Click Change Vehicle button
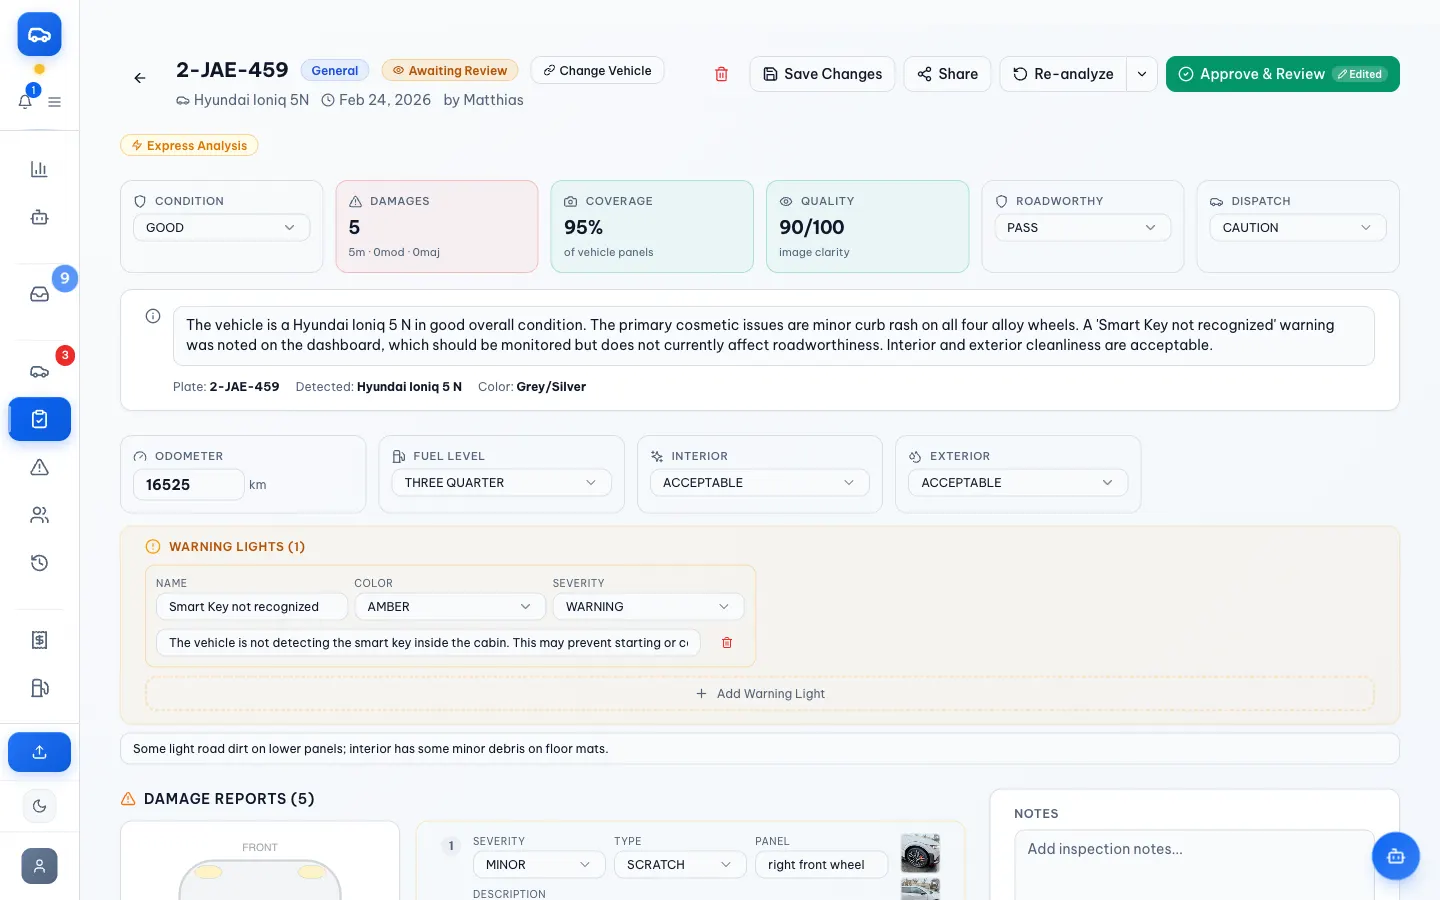Screen dimensions: 1440x900 pyautogui.click(x=597, y=71)
